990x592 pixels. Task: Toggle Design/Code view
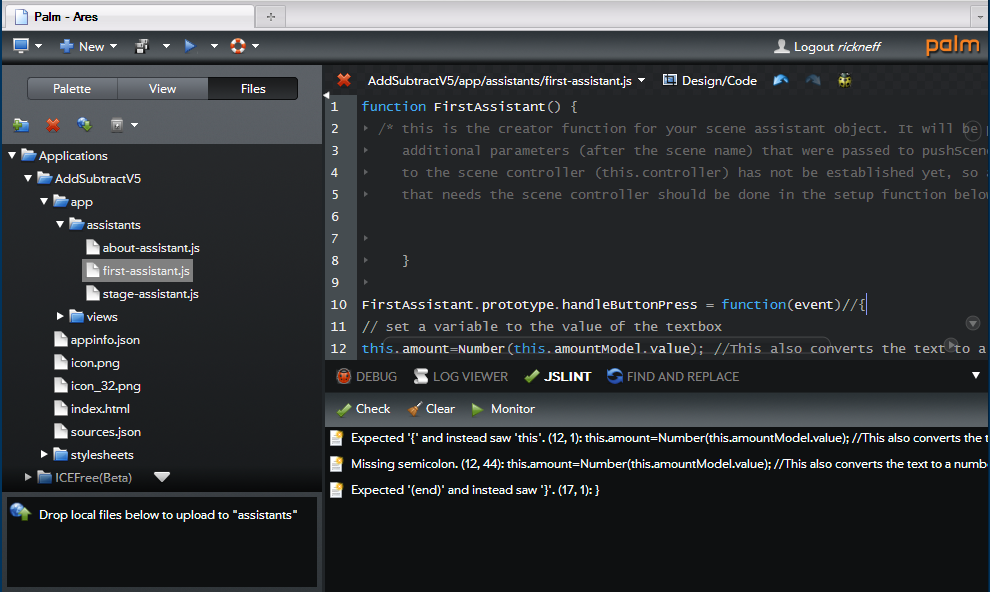[x=710, y=80]
